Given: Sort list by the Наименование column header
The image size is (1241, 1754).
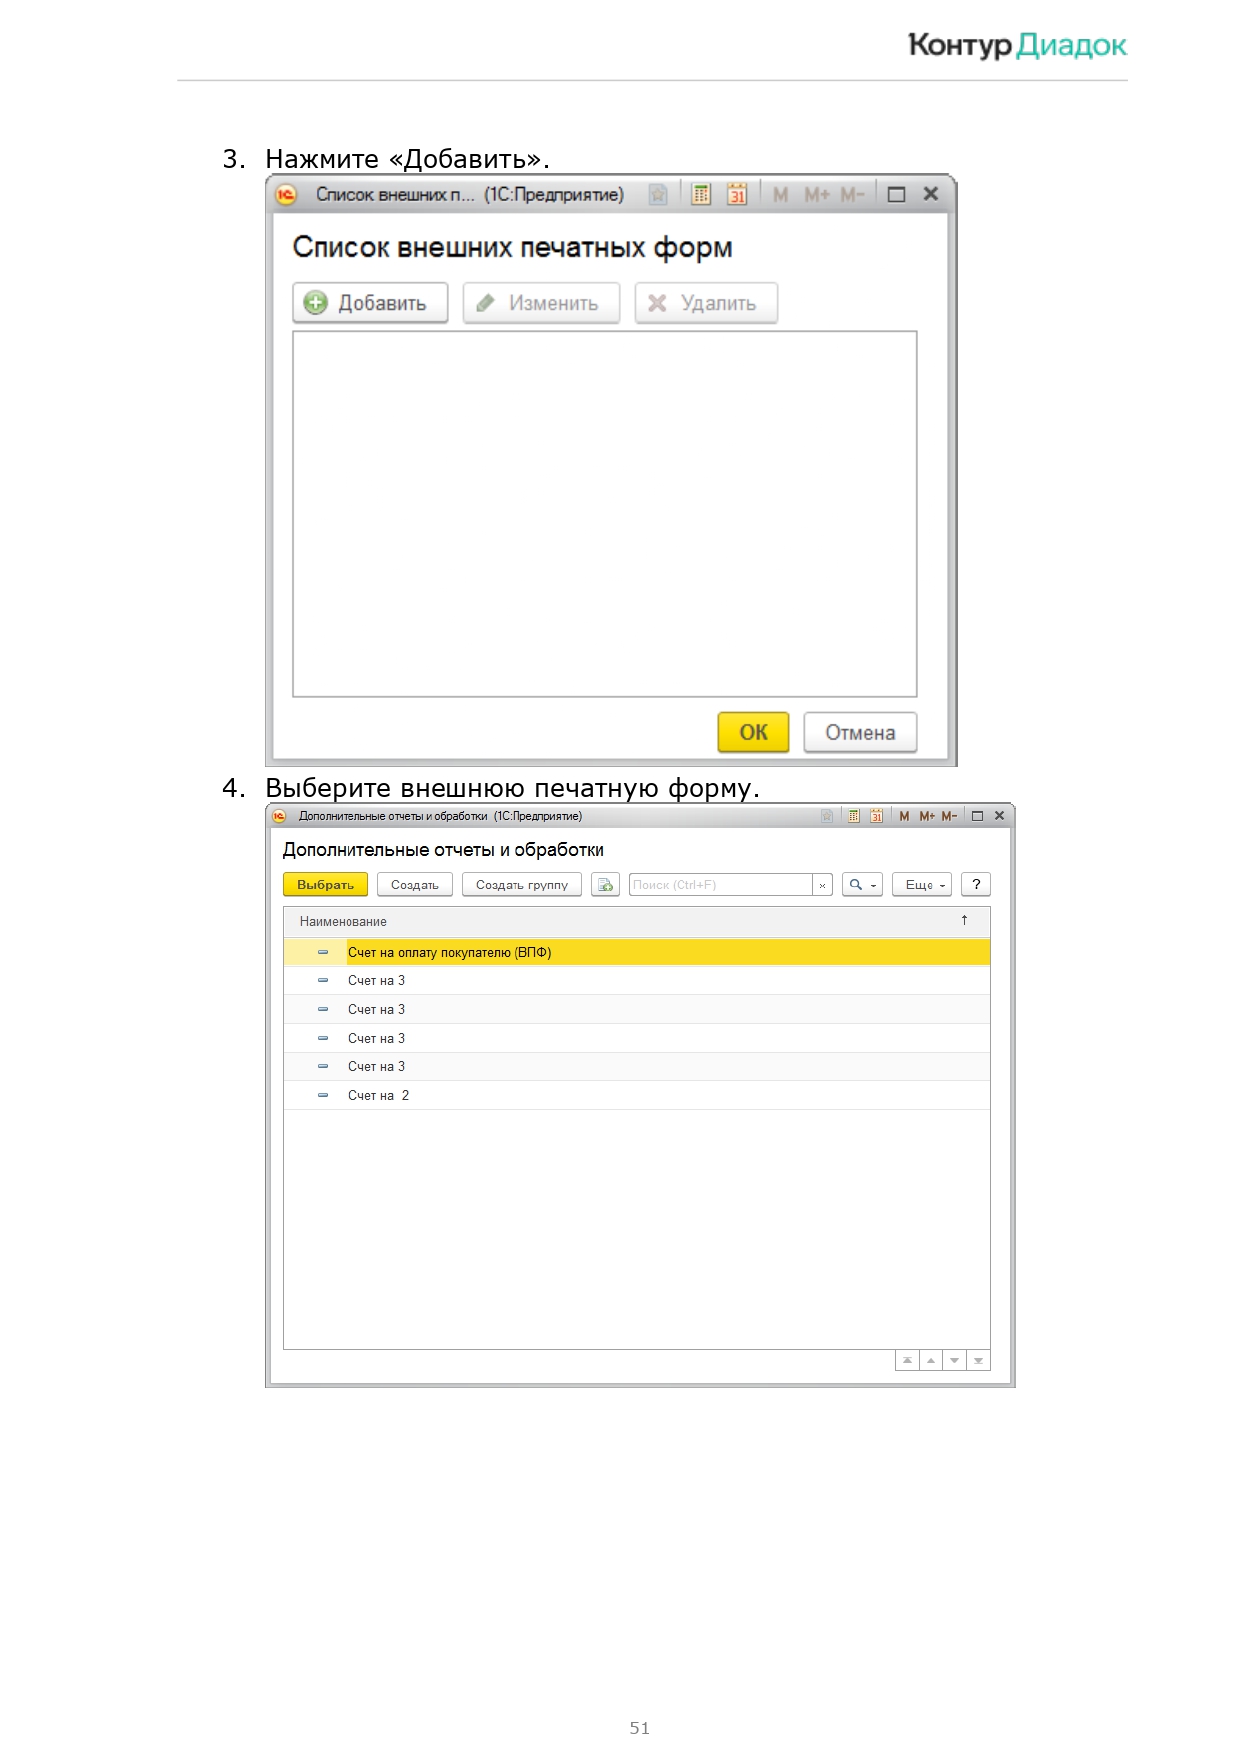Looking at the screenshot, I should [343, 921].
